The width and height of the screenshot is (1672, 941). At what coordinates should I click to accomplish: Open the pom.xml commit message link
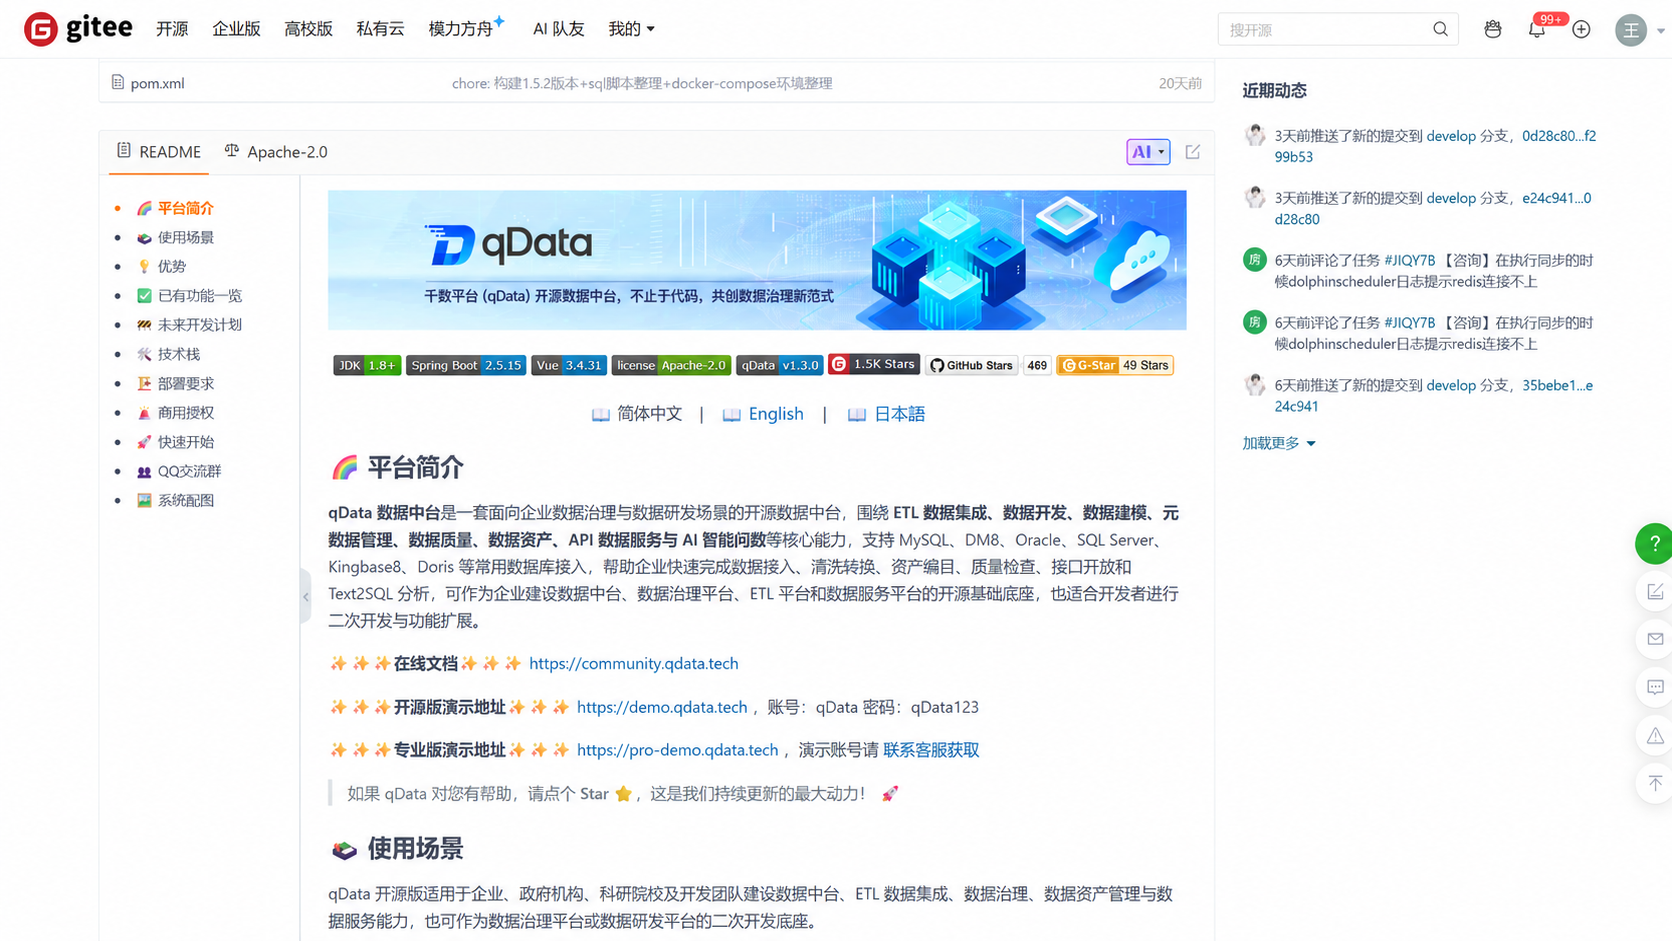pos(642,83)
